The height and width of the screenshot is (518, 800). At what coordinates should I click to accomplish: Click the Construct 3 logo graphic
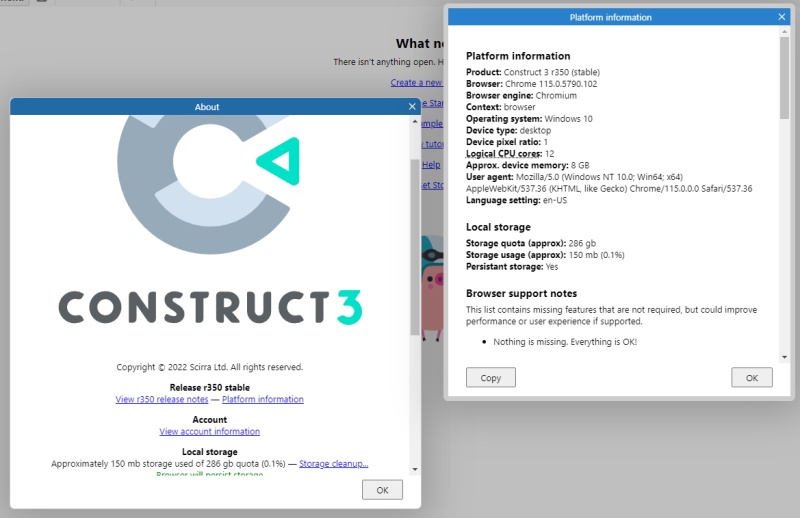(209, 184)
